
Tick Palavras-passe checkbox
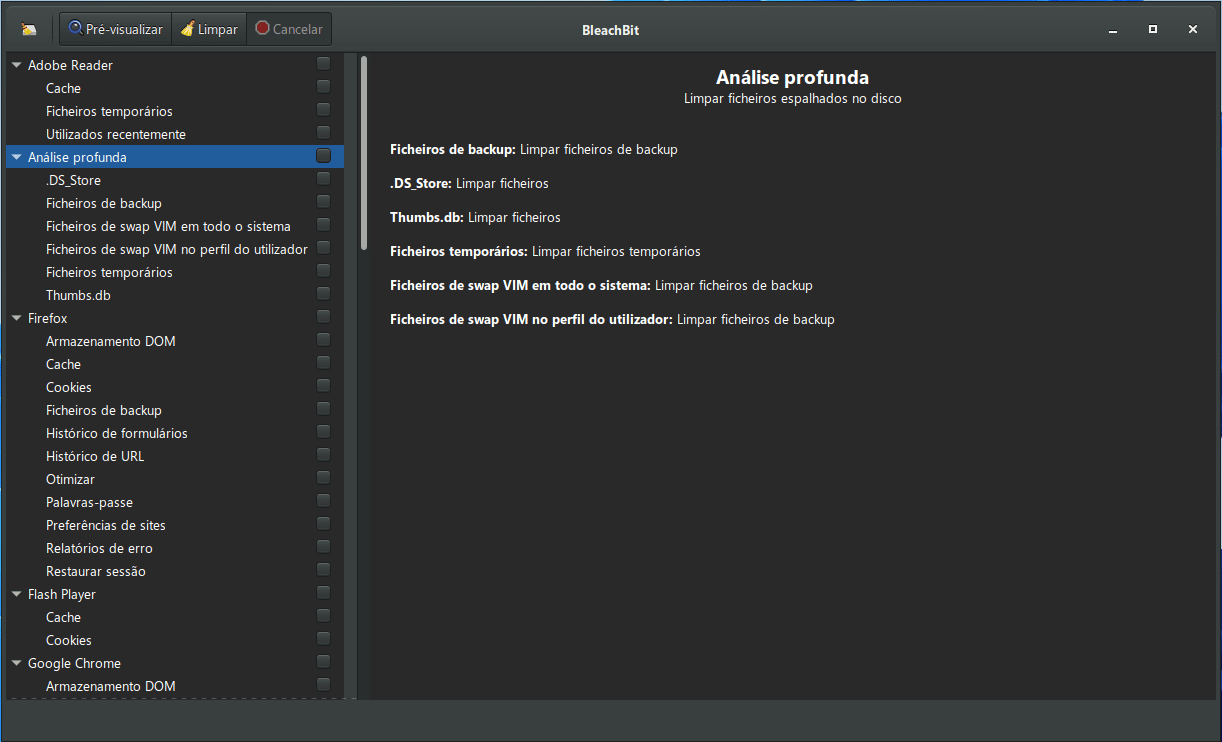click(323, 501)
